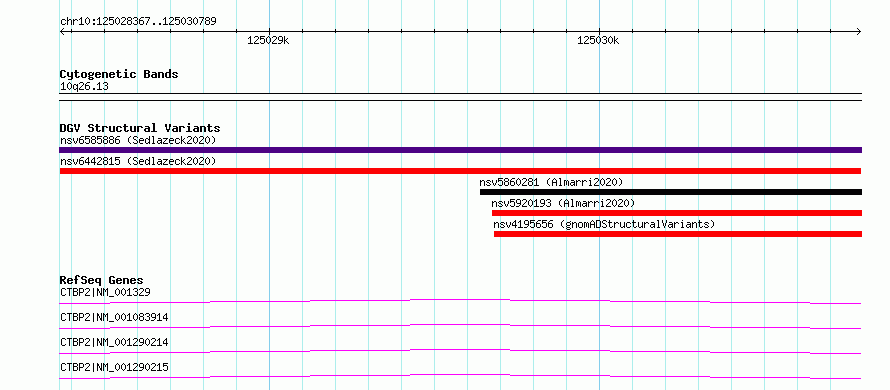Screen dimensions: 890x390
Task: Click the magenta NM_001329 transcript line
Action: click(x=460, y=301)
